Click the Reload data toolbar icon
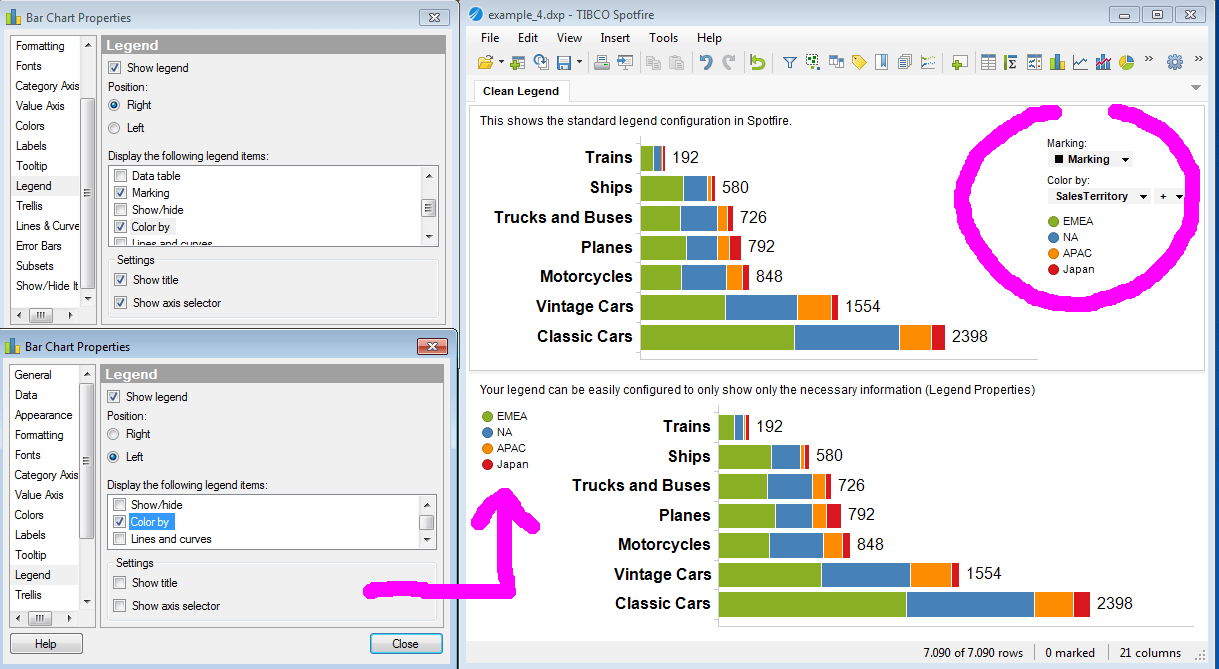1219x669 pixels. [x=541, y=62]
